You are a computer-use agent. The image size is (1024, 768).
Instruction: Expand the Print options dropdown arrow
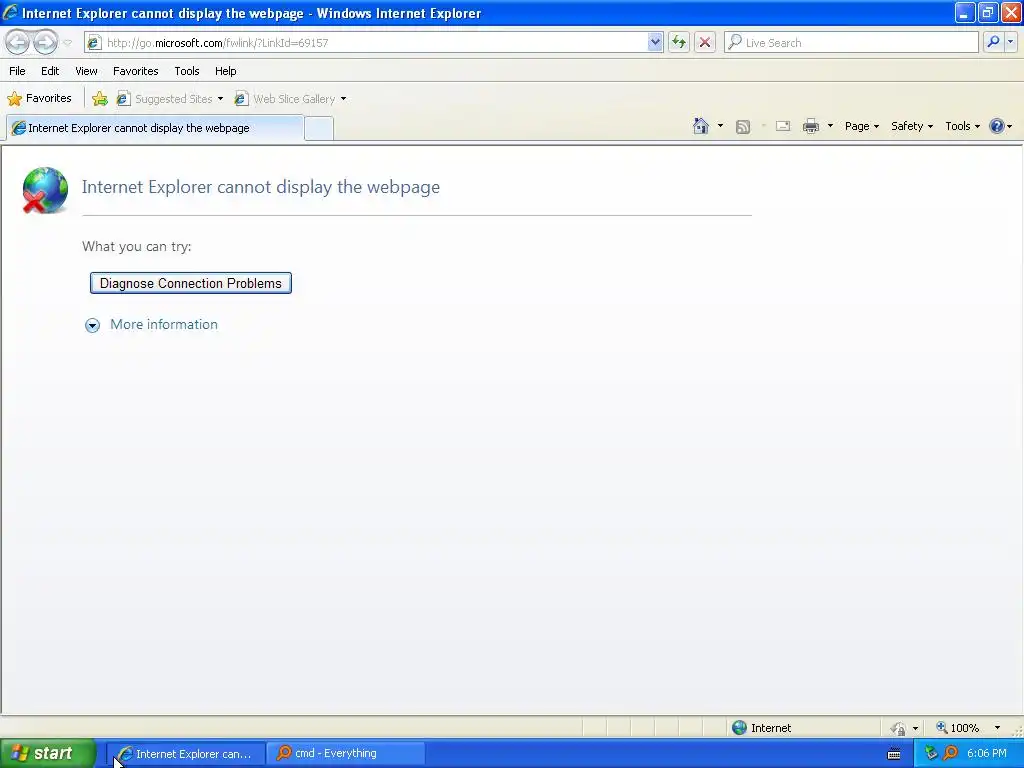point(831,126)
